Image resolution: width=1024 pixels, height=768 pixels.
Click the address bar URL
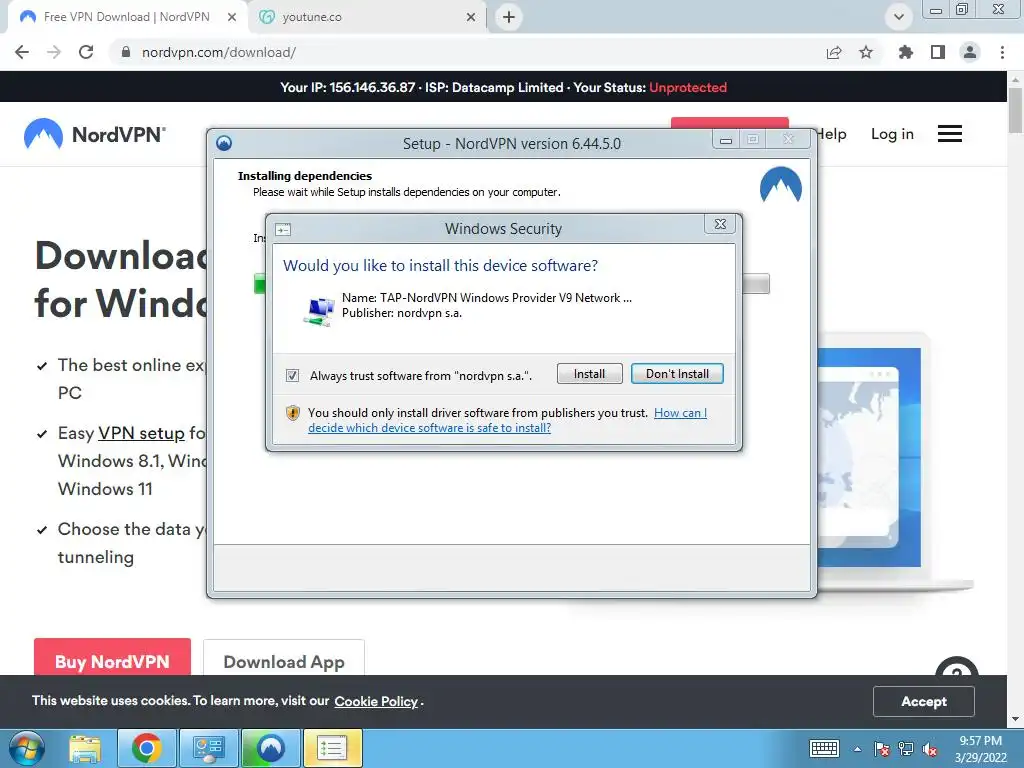point(219,52)
